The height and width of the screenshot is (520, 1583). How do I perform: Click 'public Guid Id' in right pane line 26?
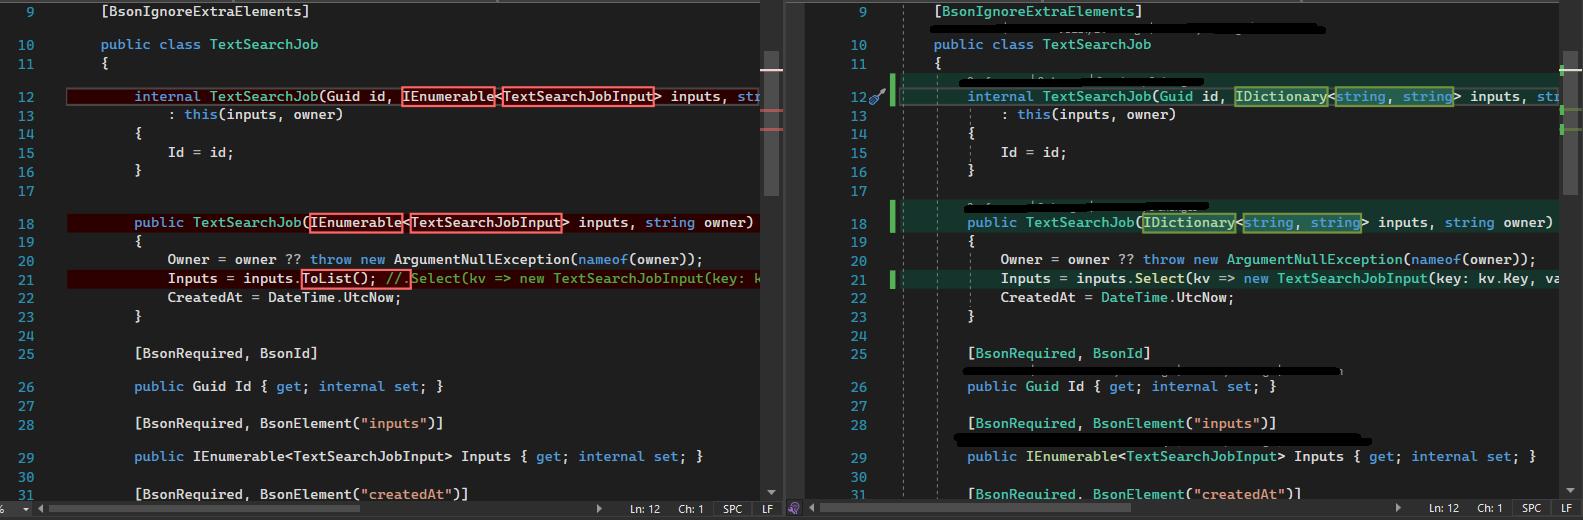click(1026, 387)
